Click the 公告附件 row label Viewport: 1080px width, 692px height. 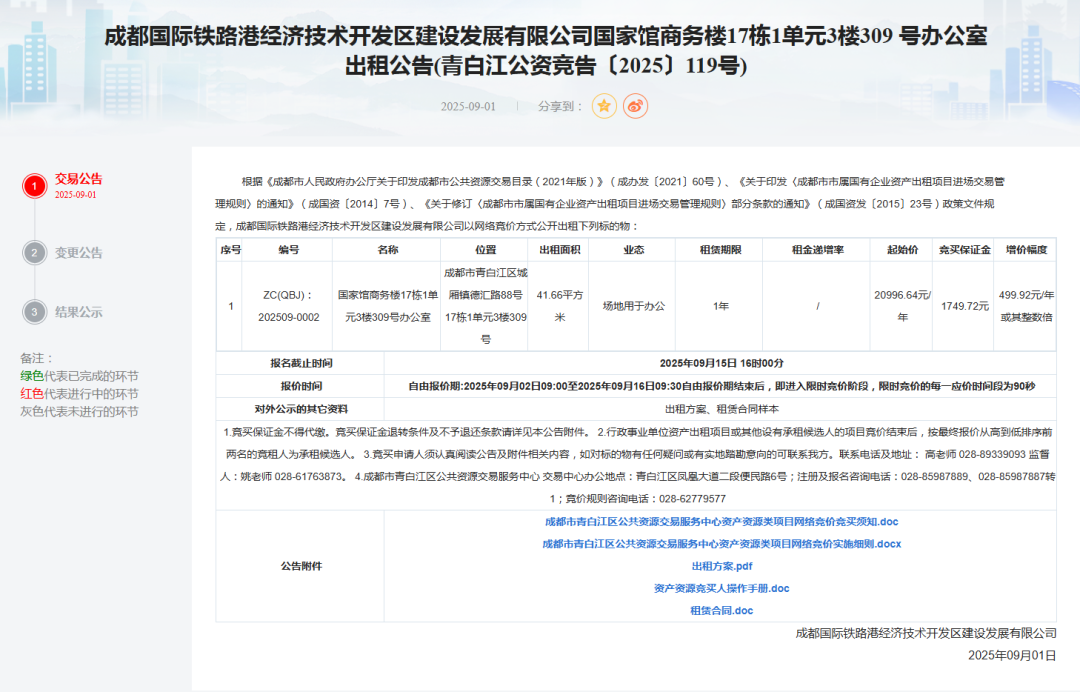pos(302,566)
